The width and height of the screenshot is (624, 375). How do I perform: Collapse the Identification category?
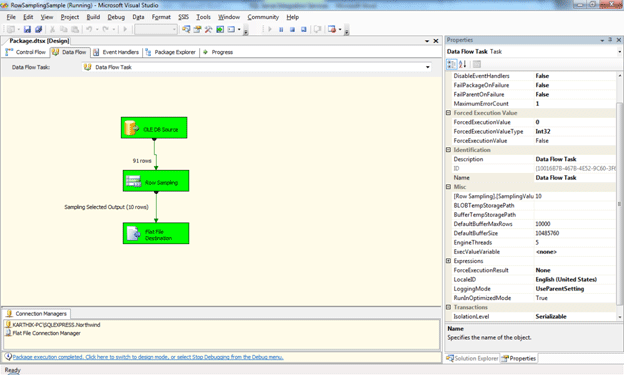[x=448, y=150]
